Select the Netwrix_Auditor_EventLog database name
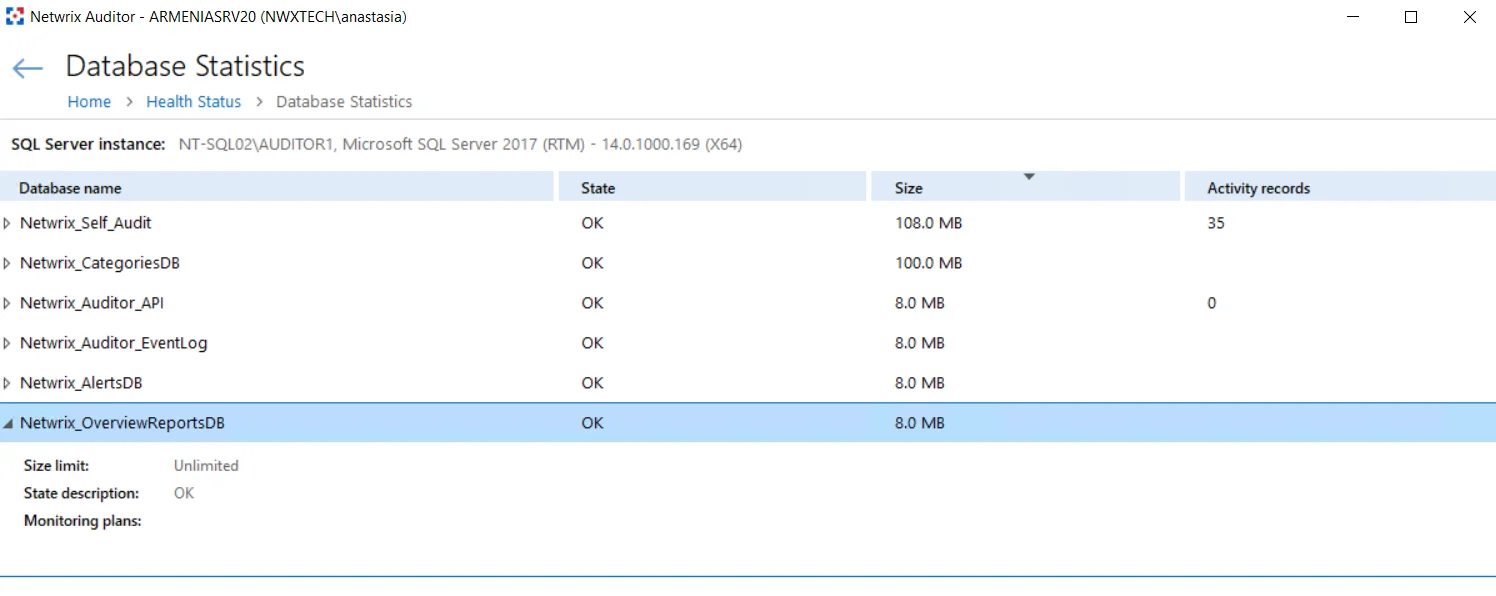This screenshot has width=1496, height=596. click(x=114, y=343)
